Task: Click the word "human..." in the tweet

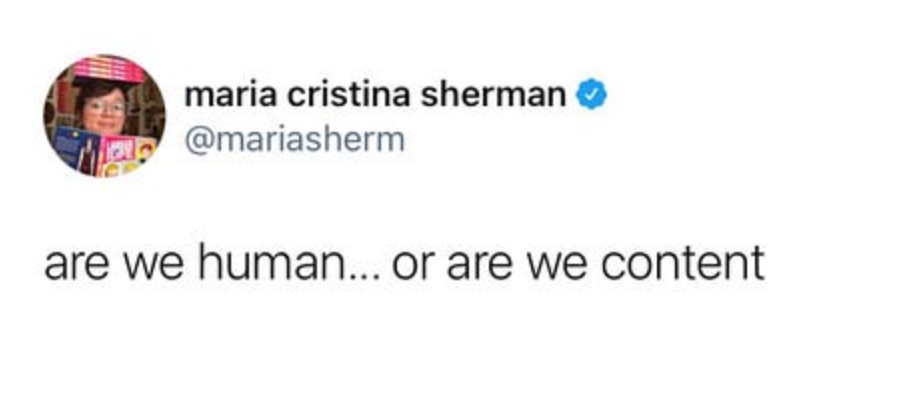Action: pyautogui.click(x=289, y=263)
